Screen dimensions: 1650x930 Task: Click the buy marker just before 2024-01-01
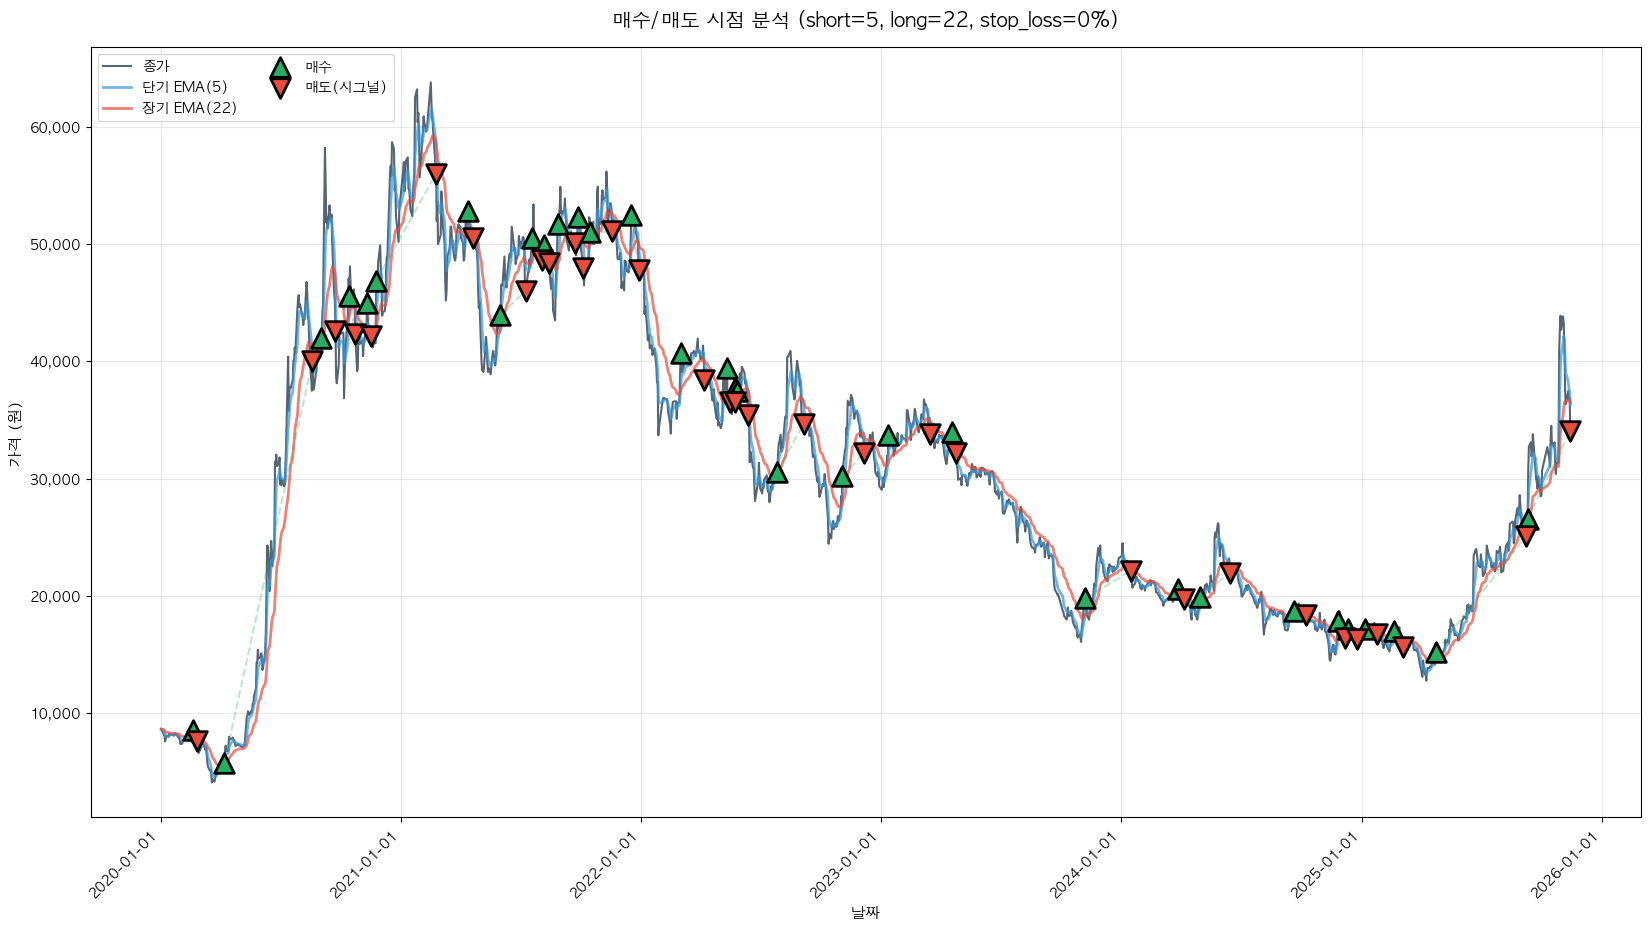pyautogui.click(x=1085, y=599)
